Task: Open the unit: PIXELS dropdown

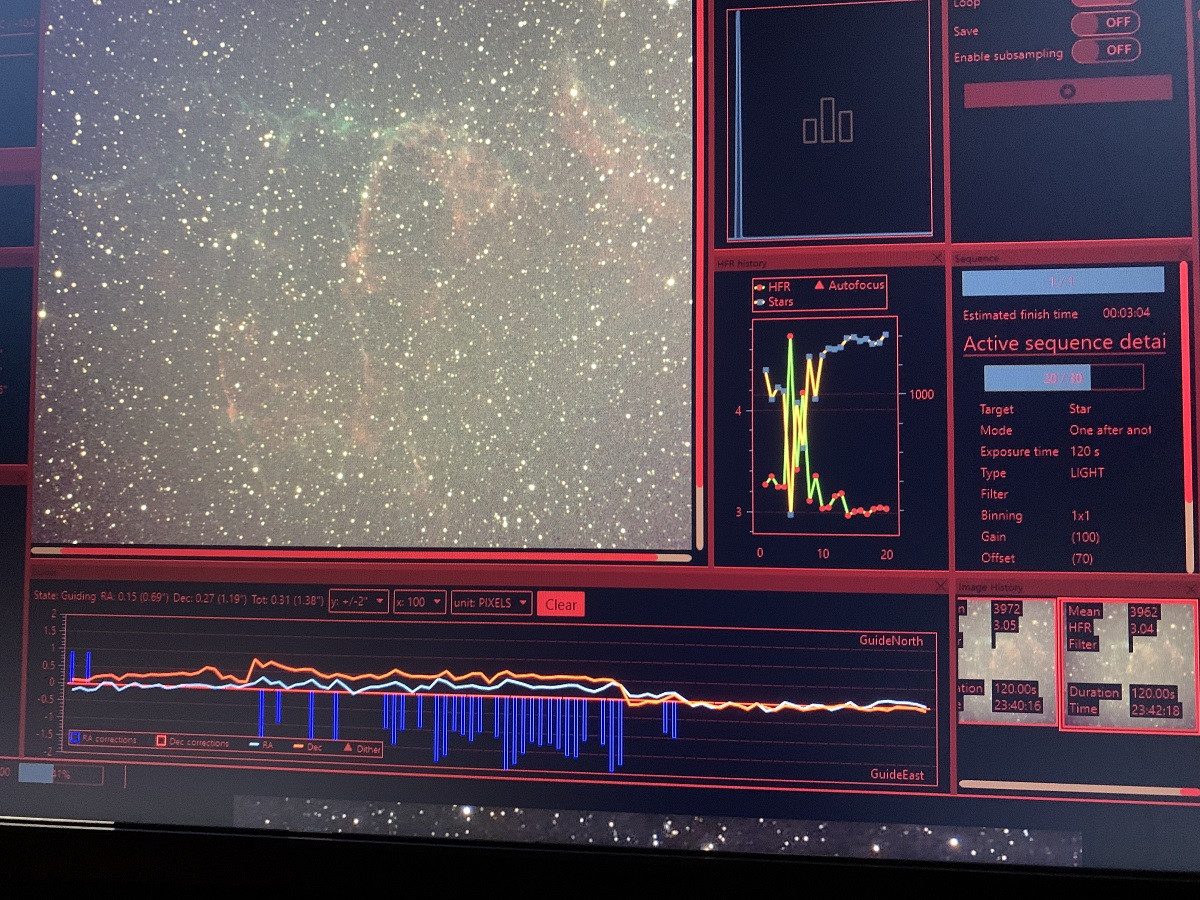Action: pyautogui.click(x=491, y=603)
